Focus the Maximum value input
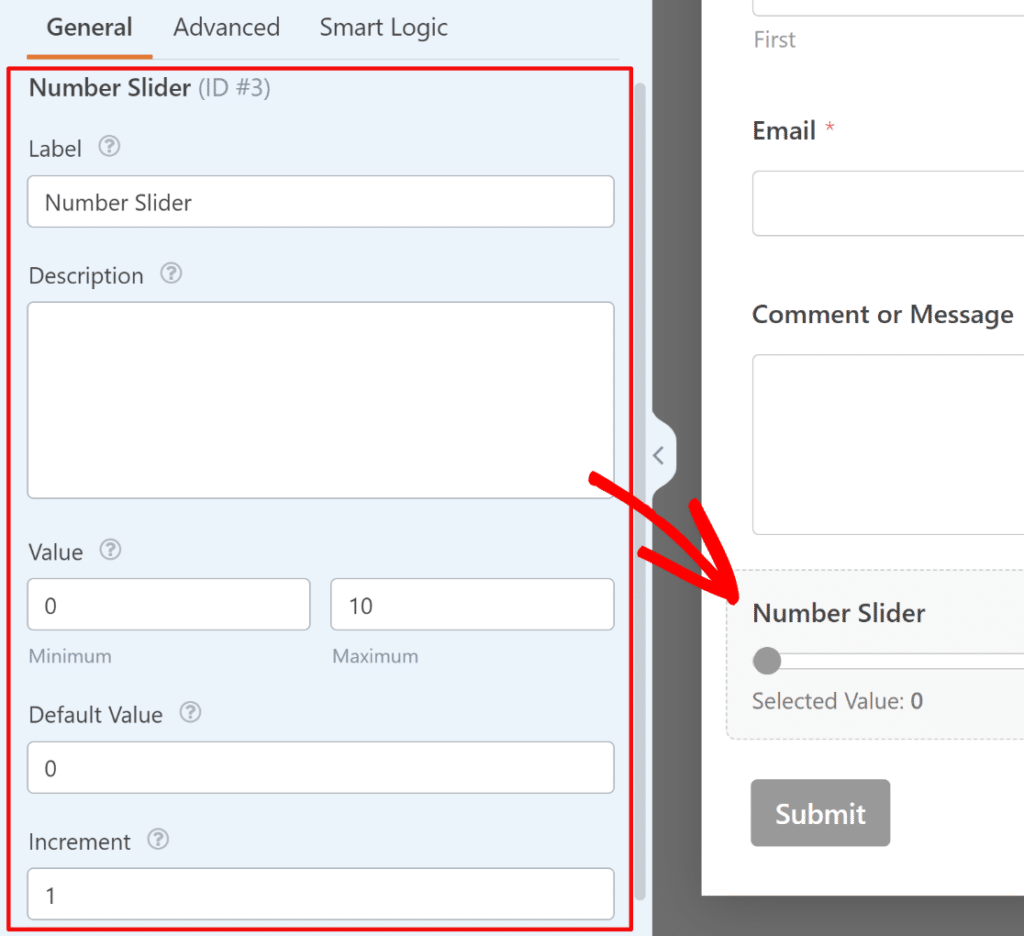This screenshot has width=1024, height=936. pos(472,605)
